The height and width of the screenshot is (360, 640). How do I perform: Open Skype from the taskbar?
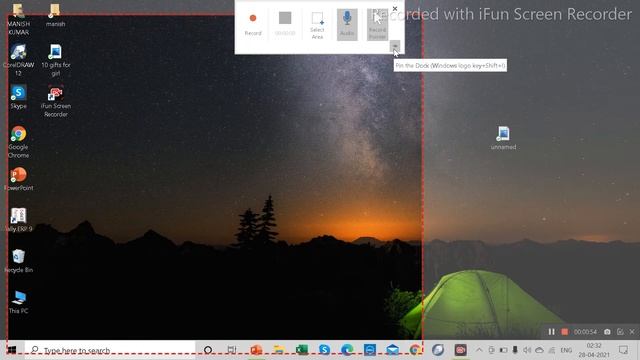(x=324, y=350)
